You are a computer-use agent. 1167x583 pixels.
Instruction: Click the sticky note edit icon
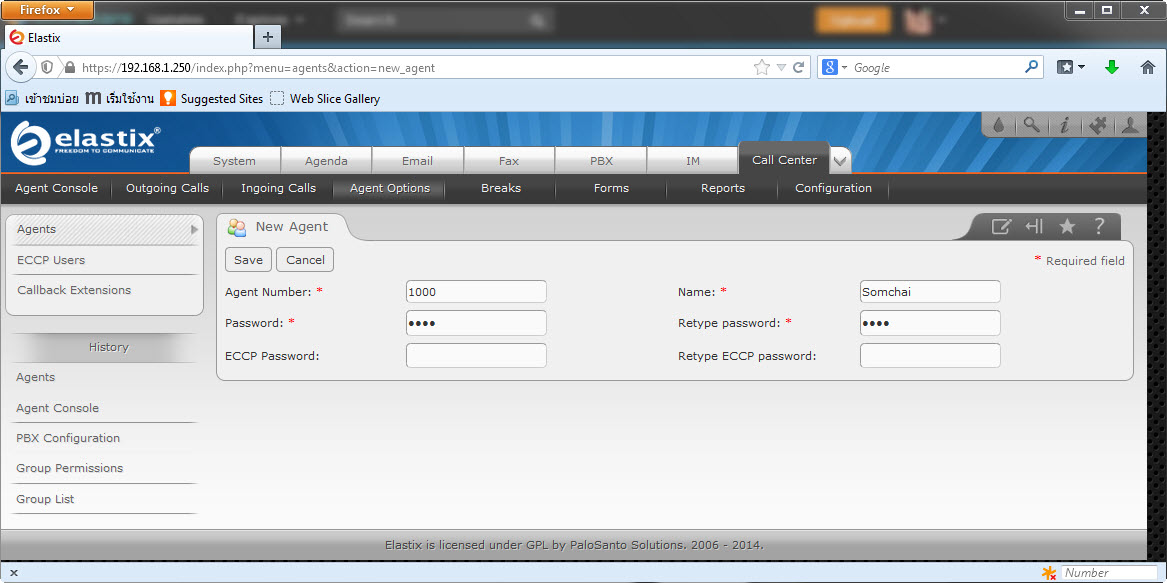point(1000,226)
